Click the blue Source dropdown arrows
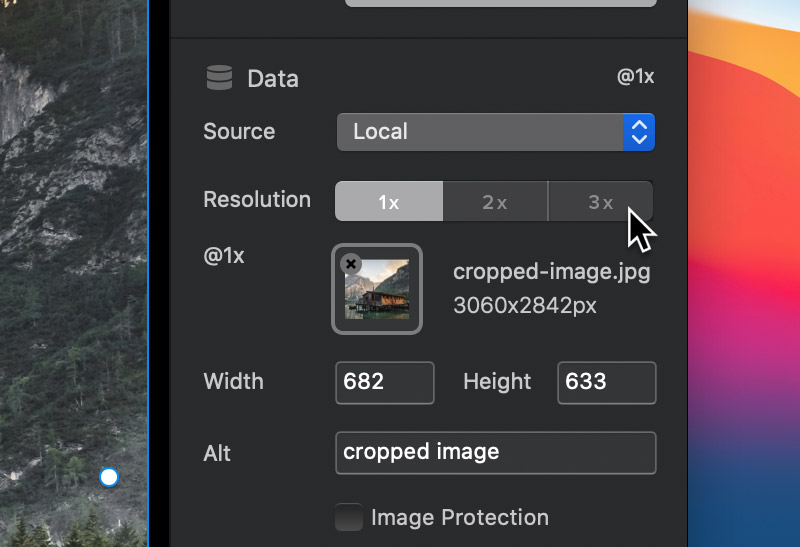The image size is (800, 547). tap(639, 132)
